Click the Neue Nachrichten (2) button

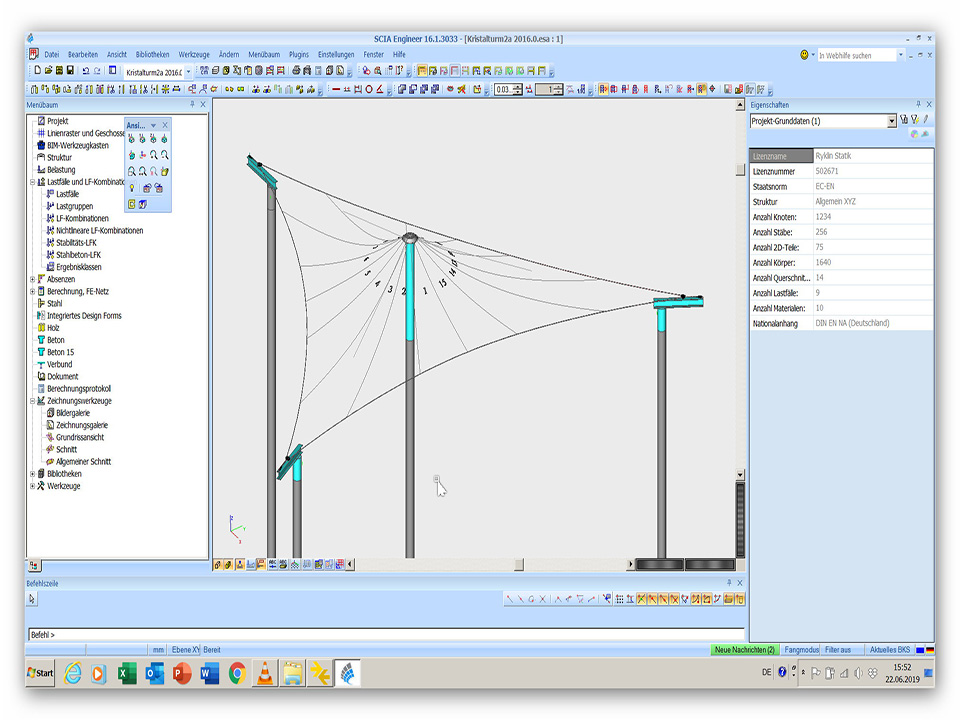pos(743,650)
